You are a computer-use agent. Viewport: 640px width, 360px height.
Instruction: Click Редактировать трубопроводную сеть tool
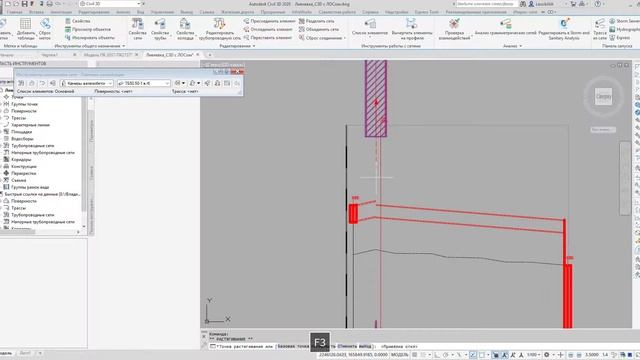[220, 29]
